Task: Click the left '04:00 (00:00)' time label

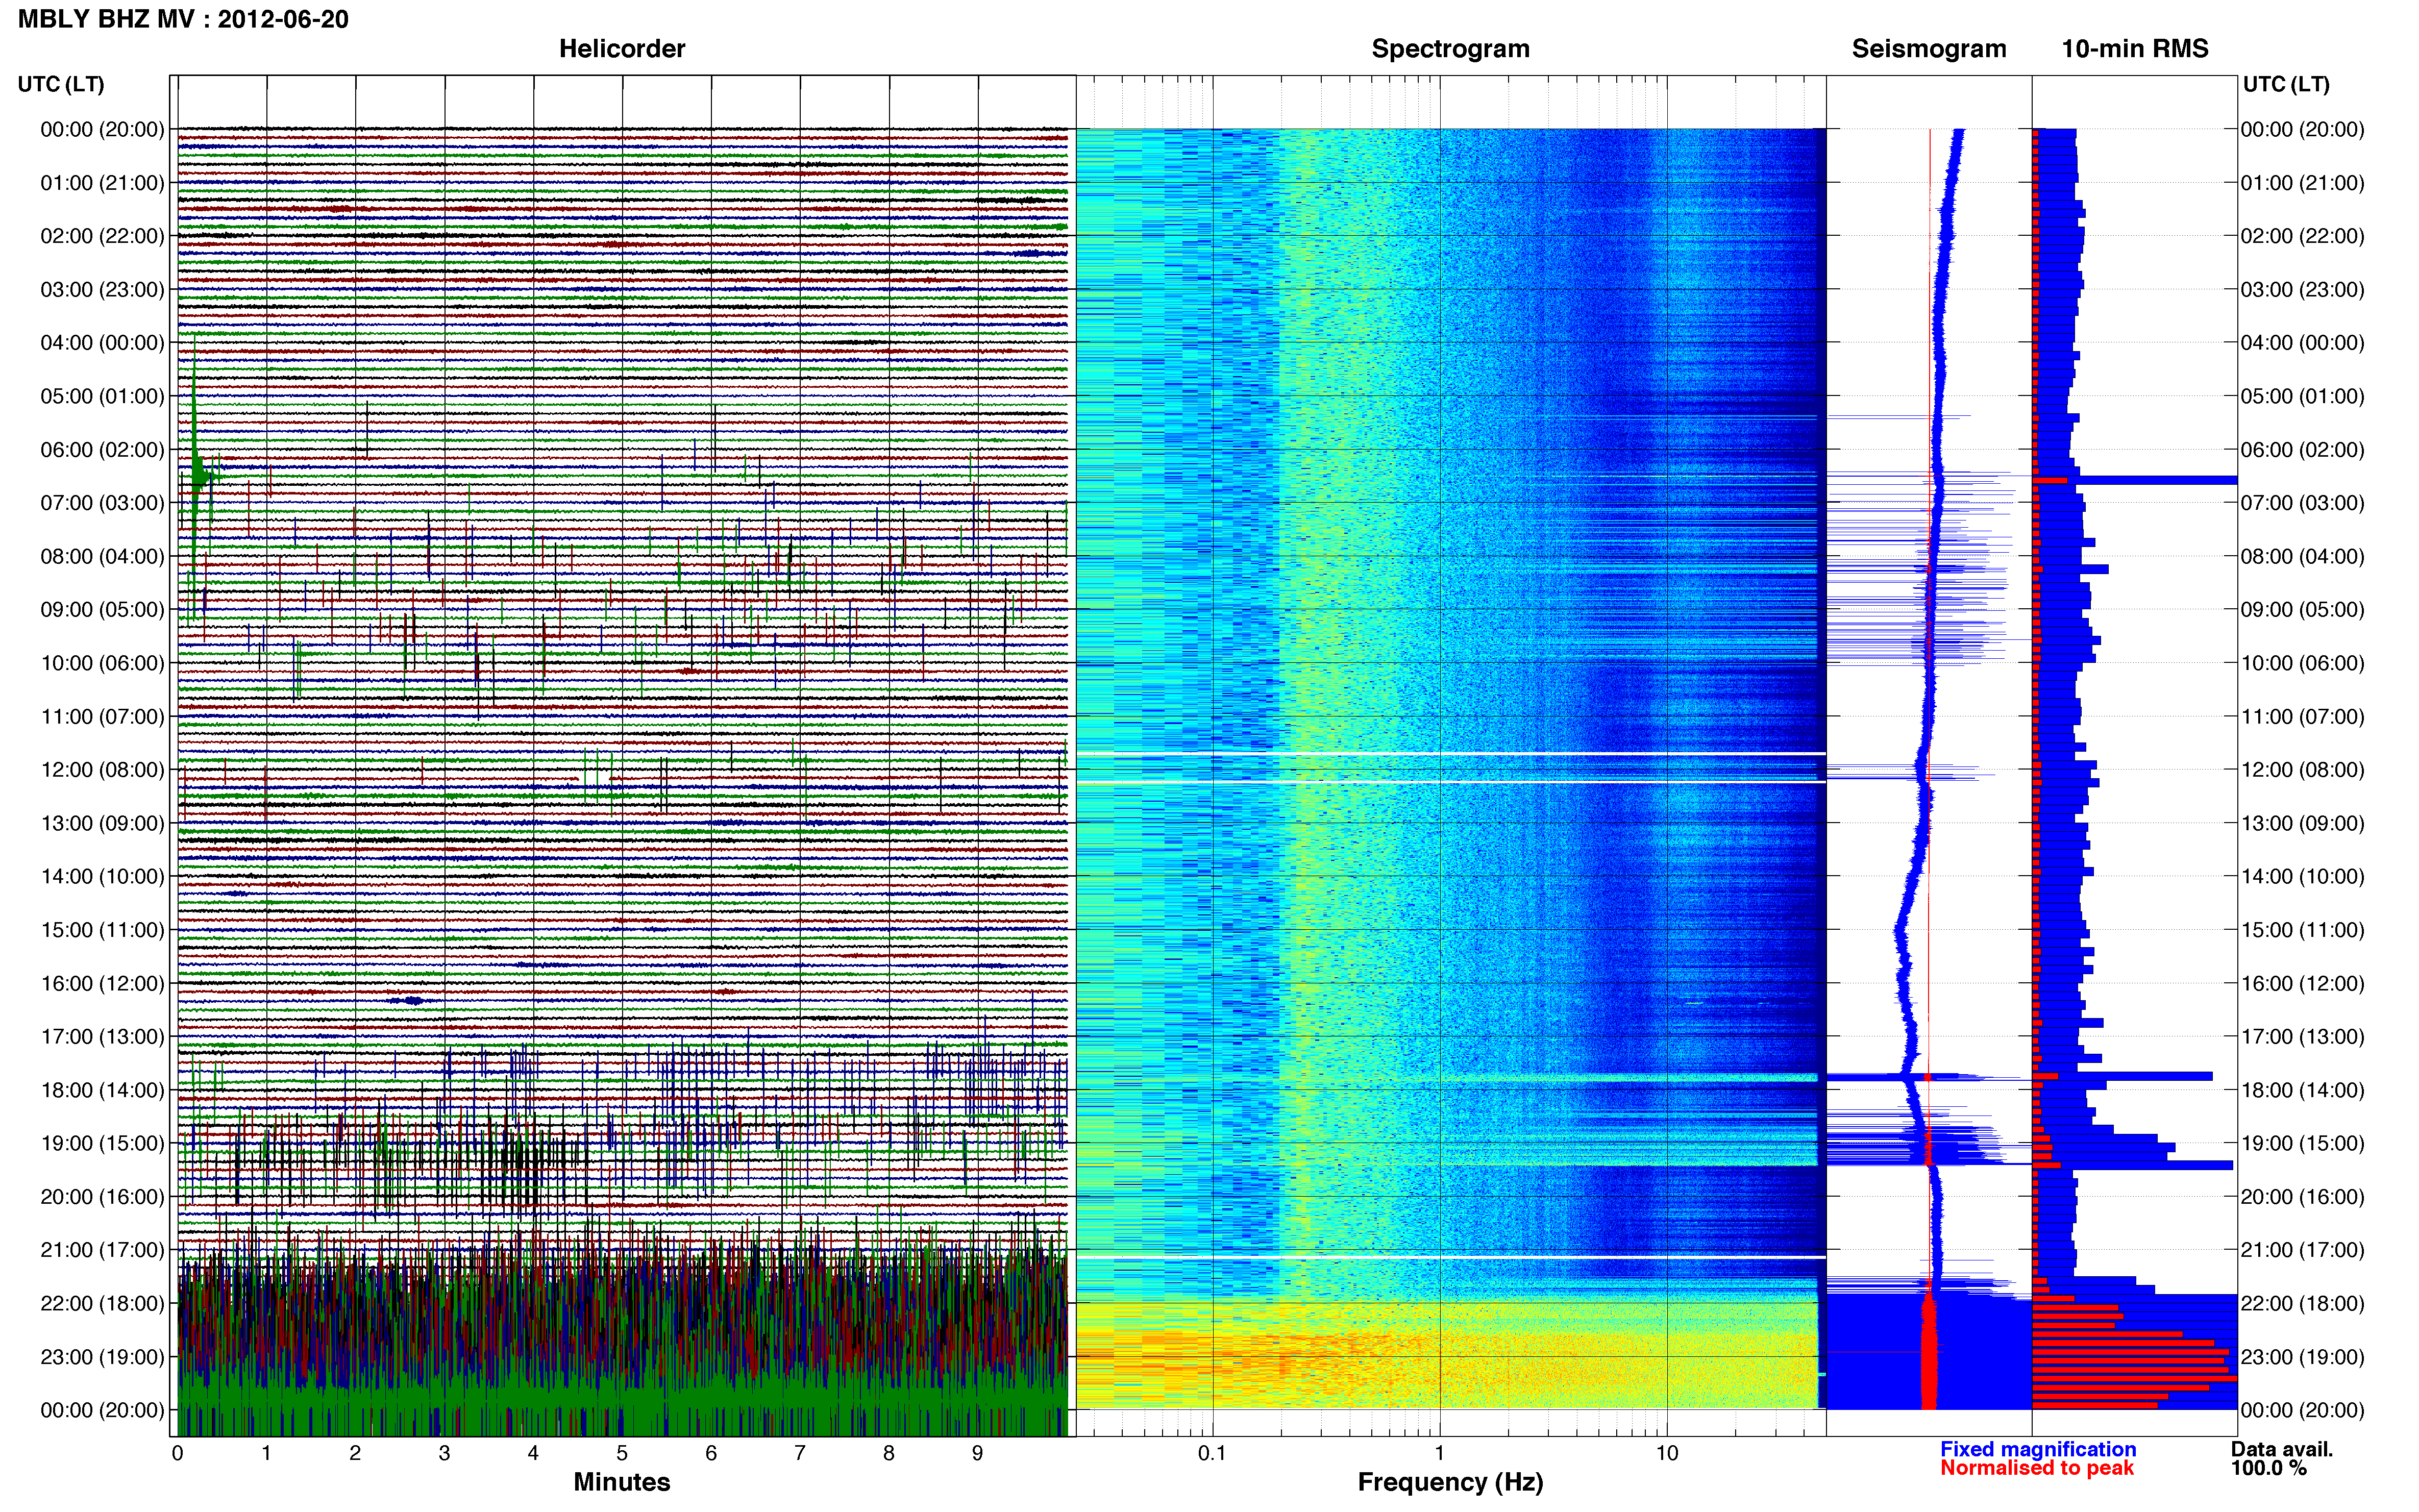Action: [x=102, y=343]
